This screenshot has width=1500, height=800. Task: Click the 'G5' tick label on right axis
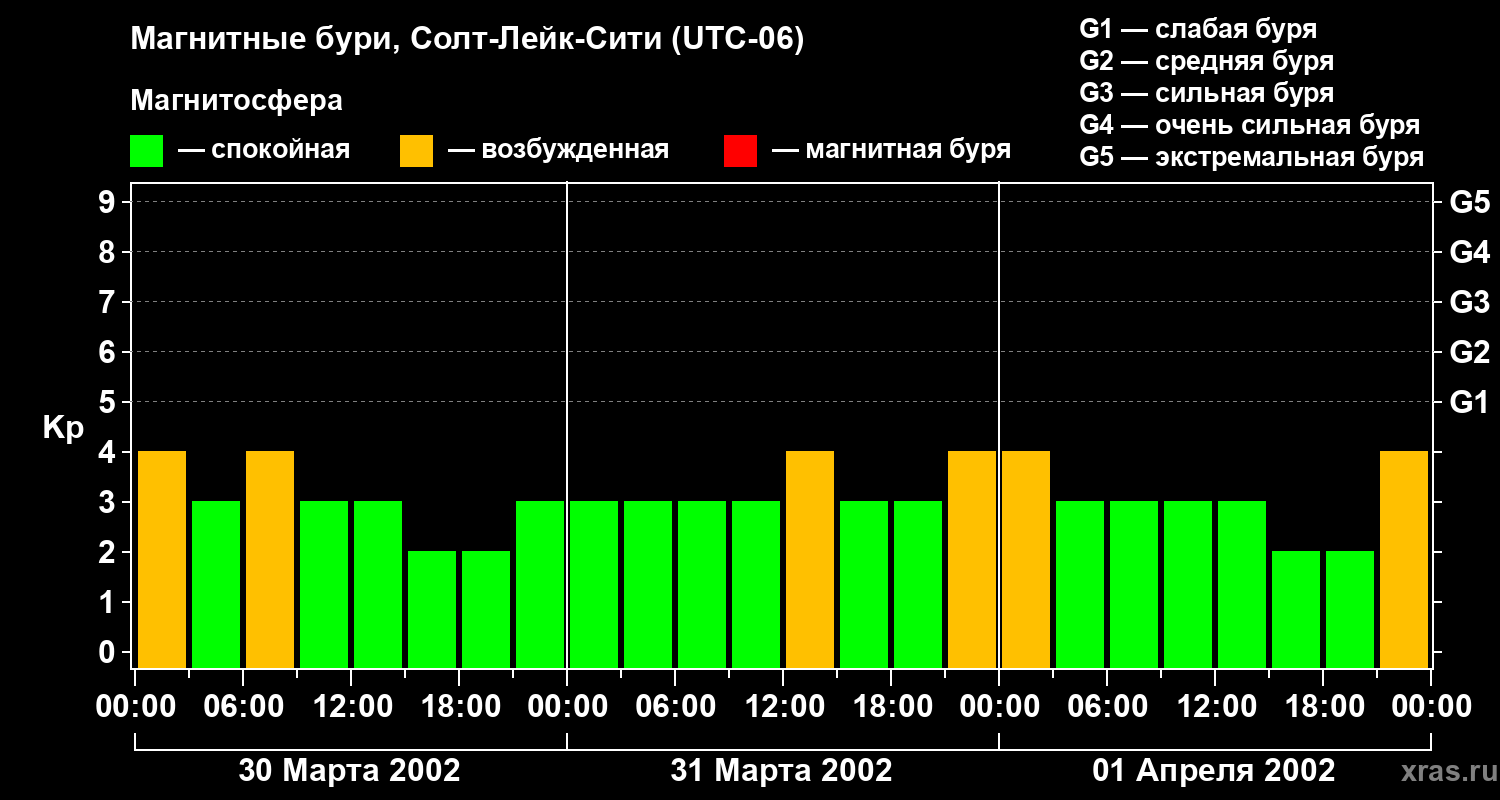click(x=1470, y=203)
